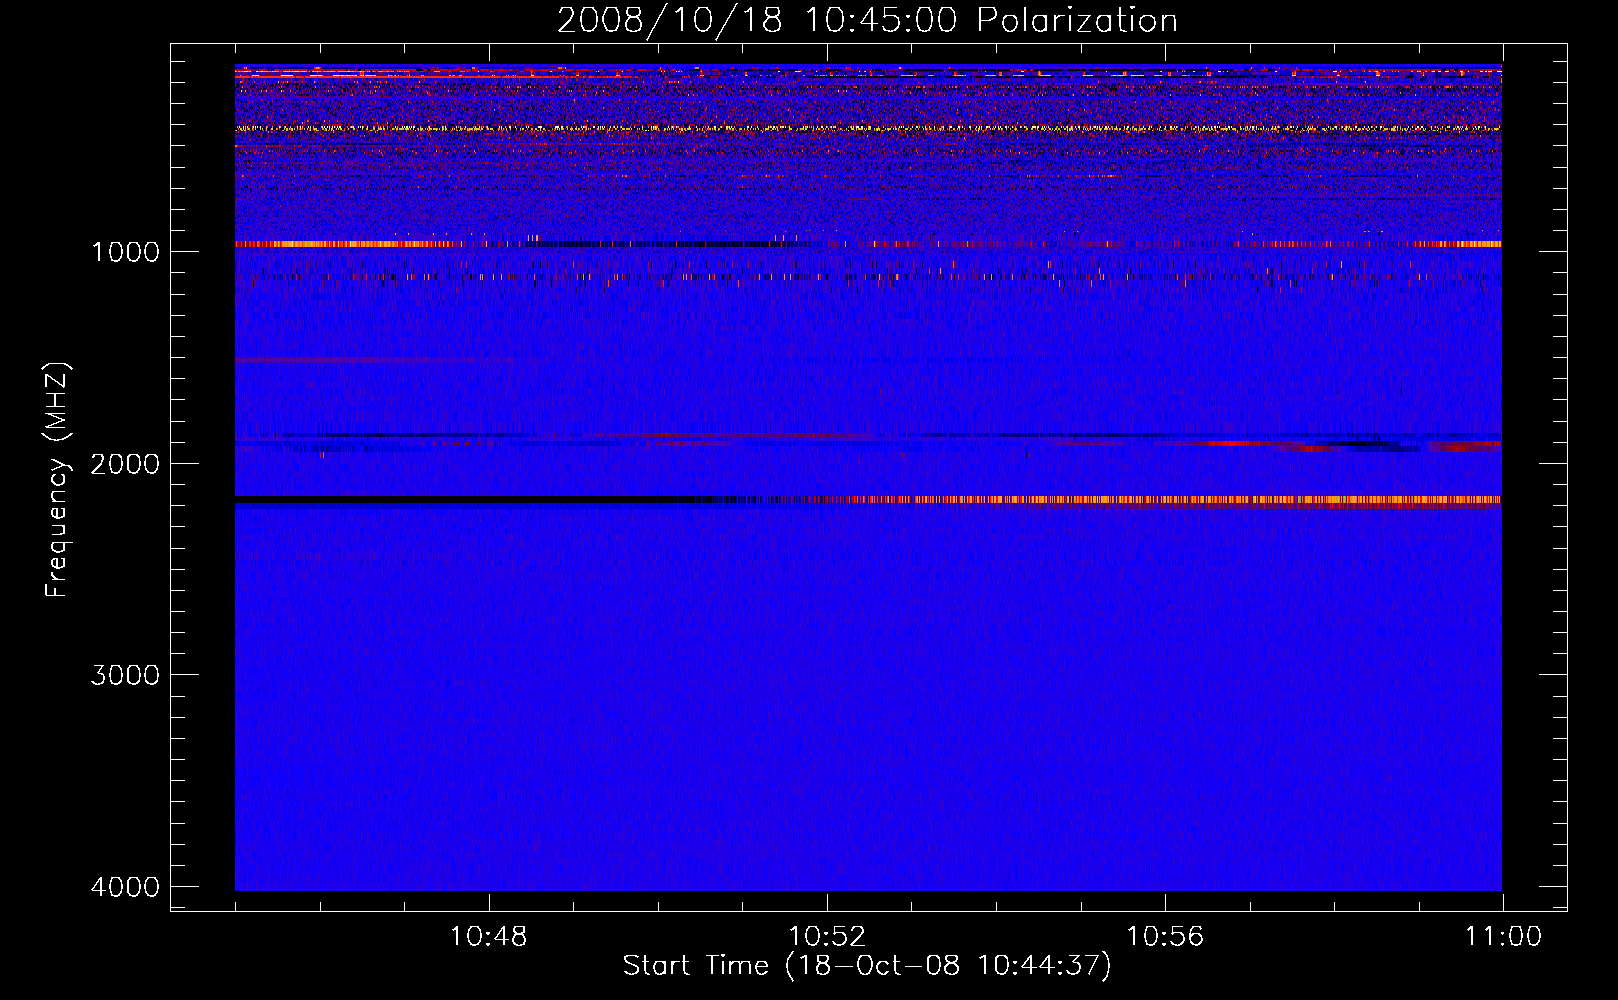Click the 'Start Time (18-Oct-08 10:44:37)' label
Image resolution: width=1618 pixels, height=1000 pixels.
point(867,966)
